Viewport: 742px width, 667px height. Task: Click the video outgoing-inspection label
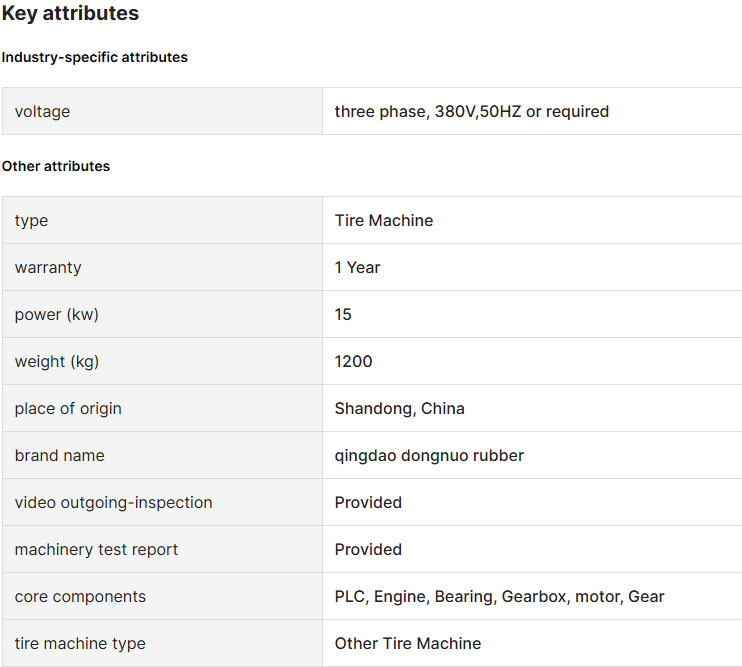pos(114,502)
